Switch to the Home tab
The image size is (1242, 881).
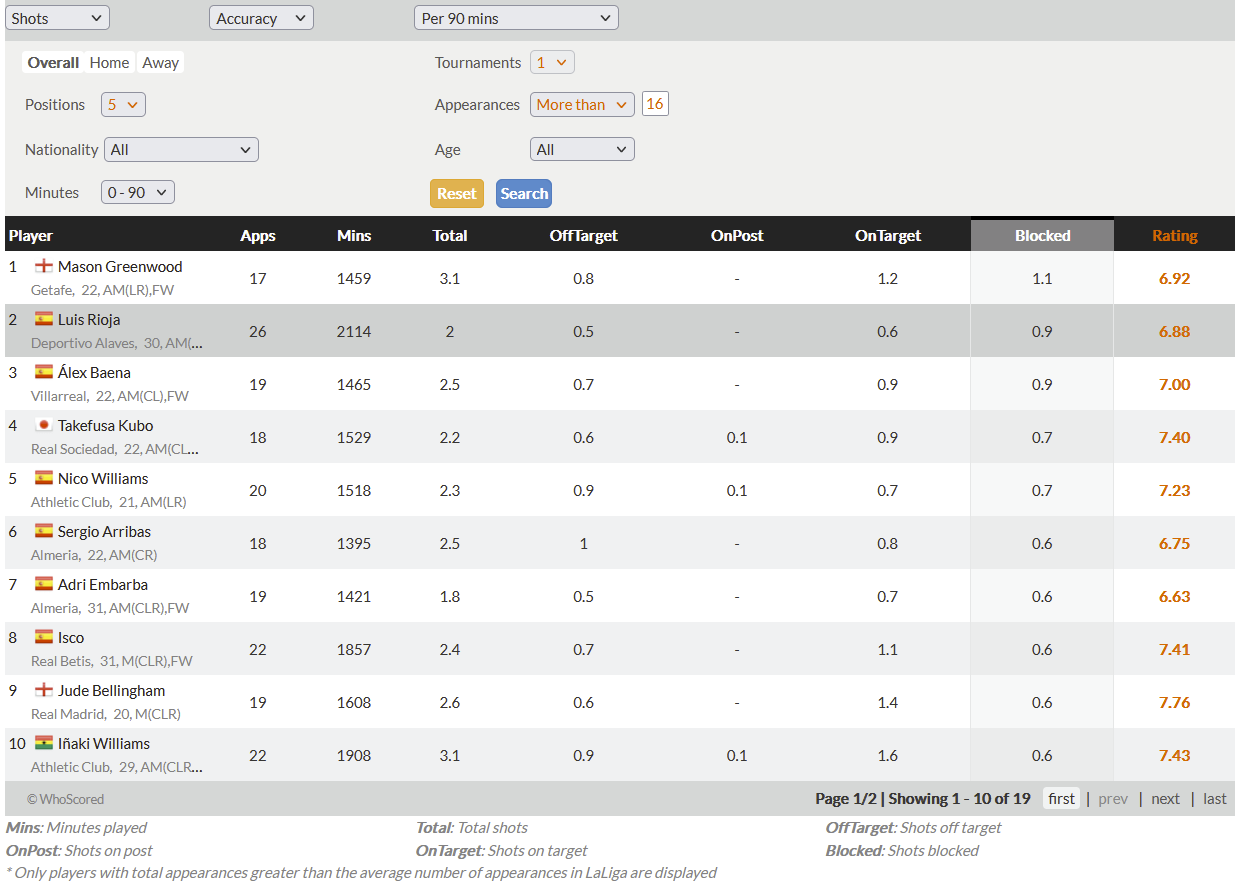[110, 62]
